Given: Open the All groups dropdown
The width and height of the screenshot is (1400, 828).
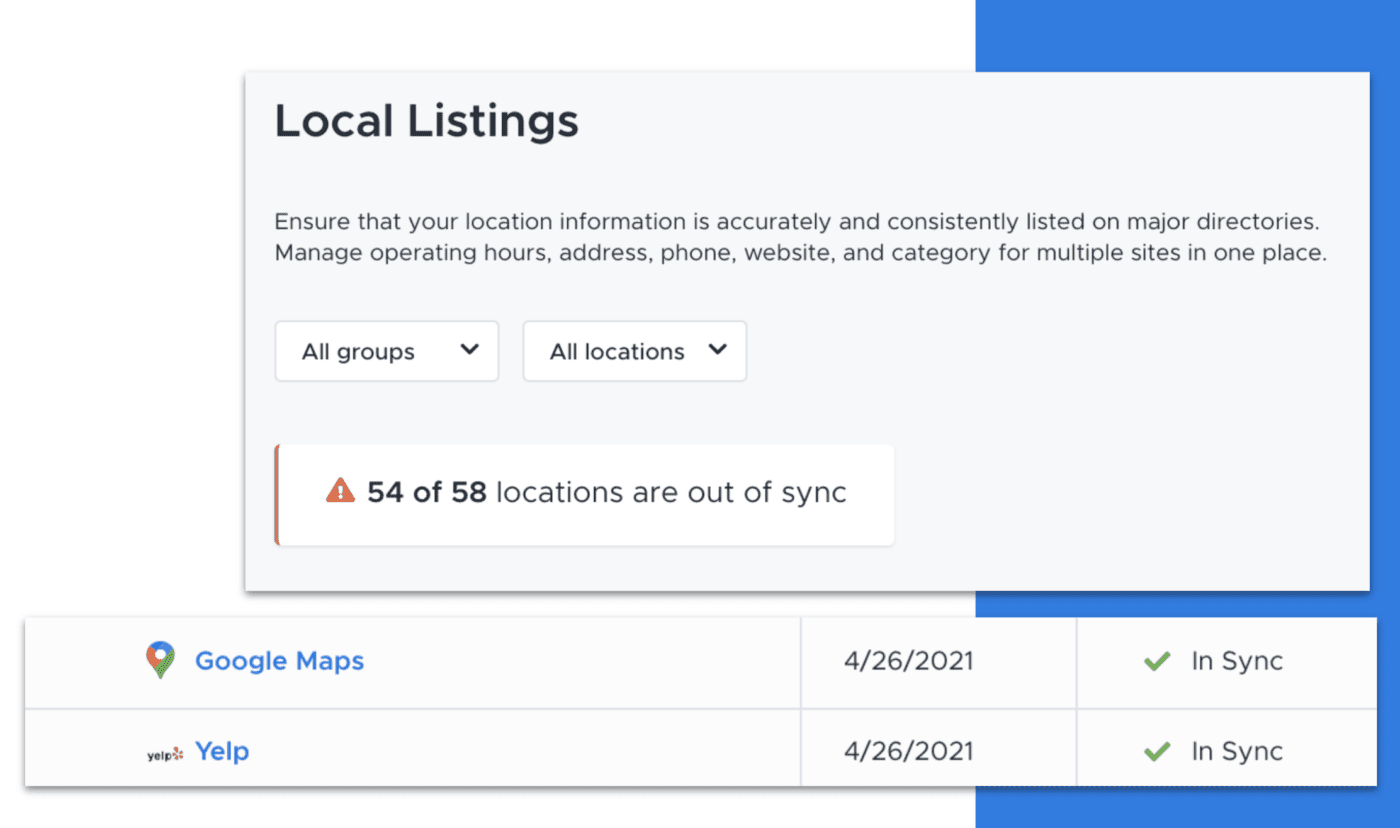Looking at the screenshot, I should [x=386, y=351].
